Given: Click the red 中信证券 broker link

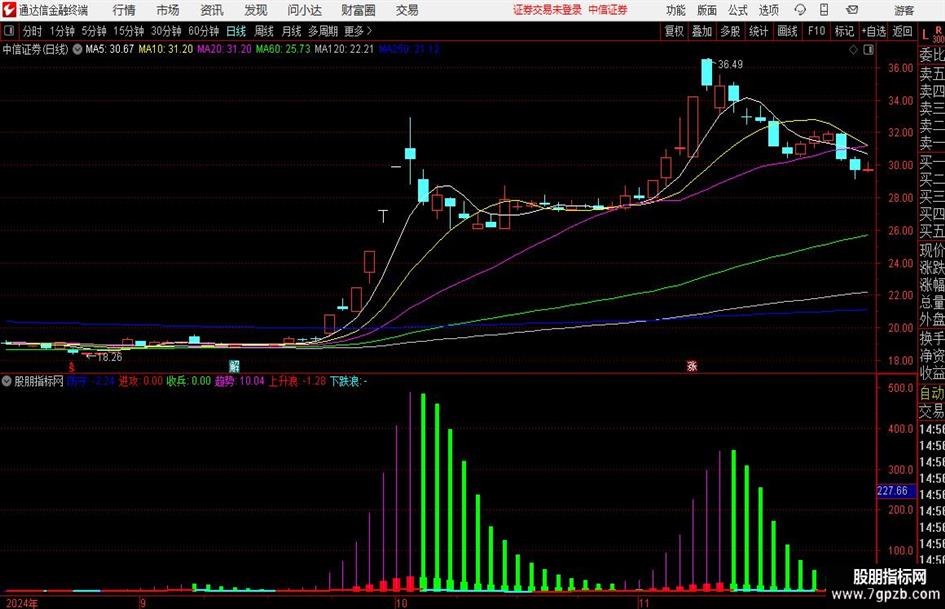Looking at the screenshot, I should click(608, 10).
